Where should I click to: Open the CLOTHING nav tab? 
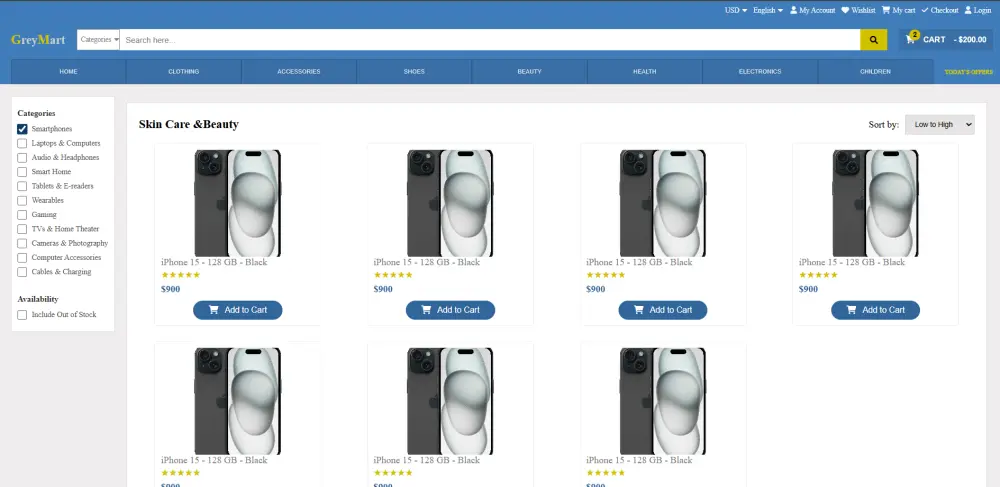pos(184,71)
